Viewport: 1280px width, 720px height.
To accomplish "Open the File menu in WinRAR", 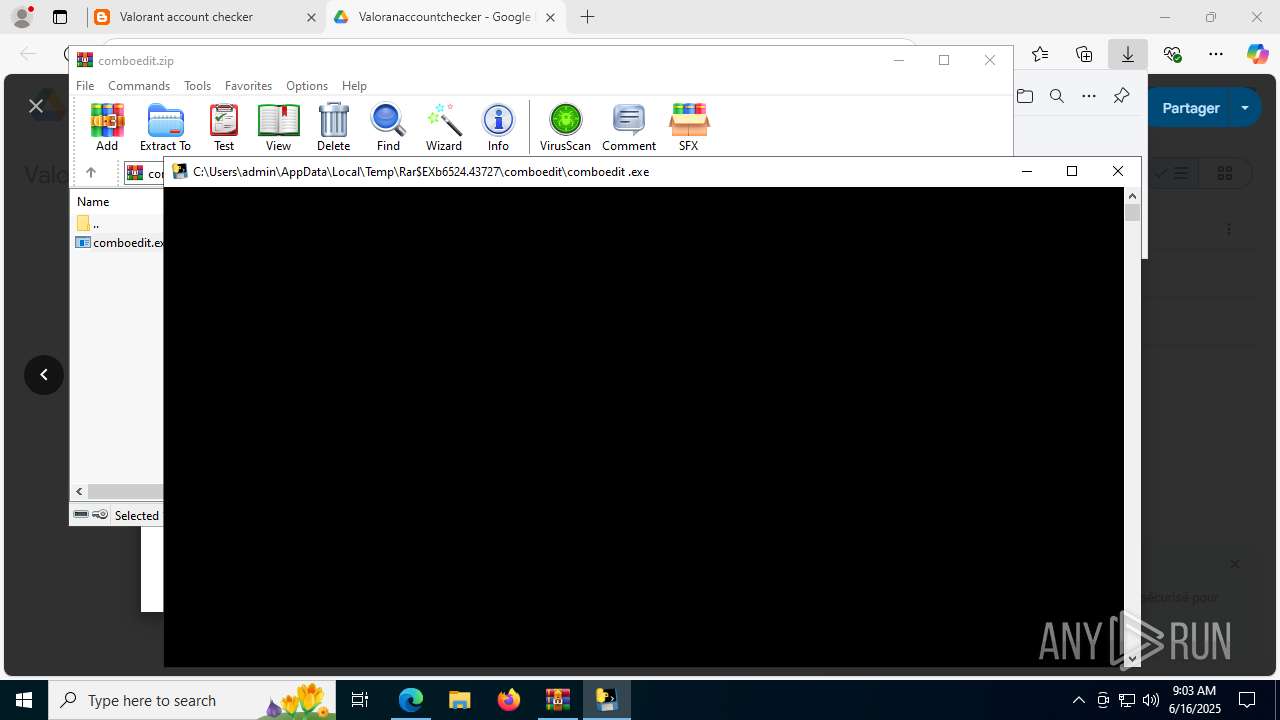I will 85,86.
